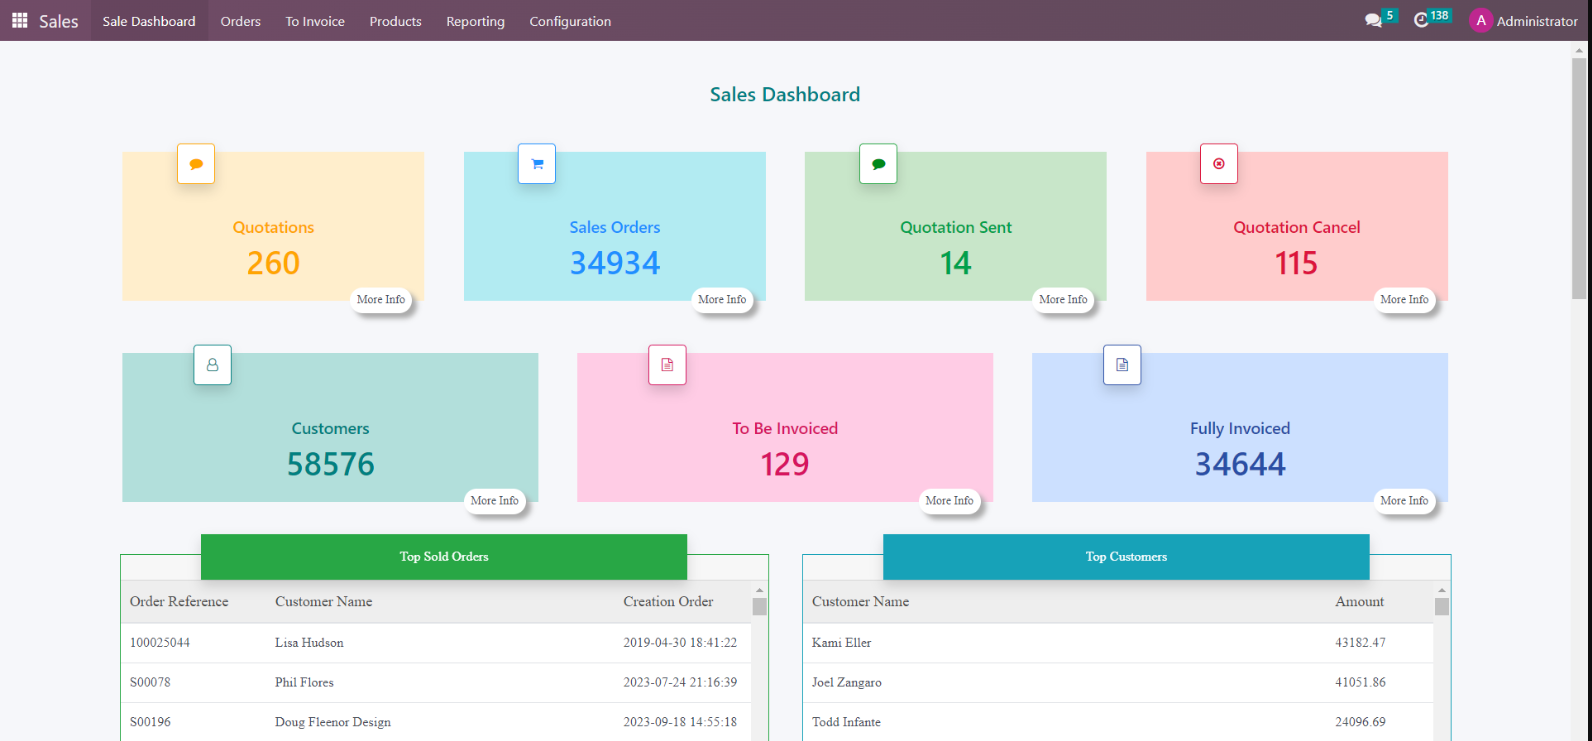Click the Creation Order column header

668,602
